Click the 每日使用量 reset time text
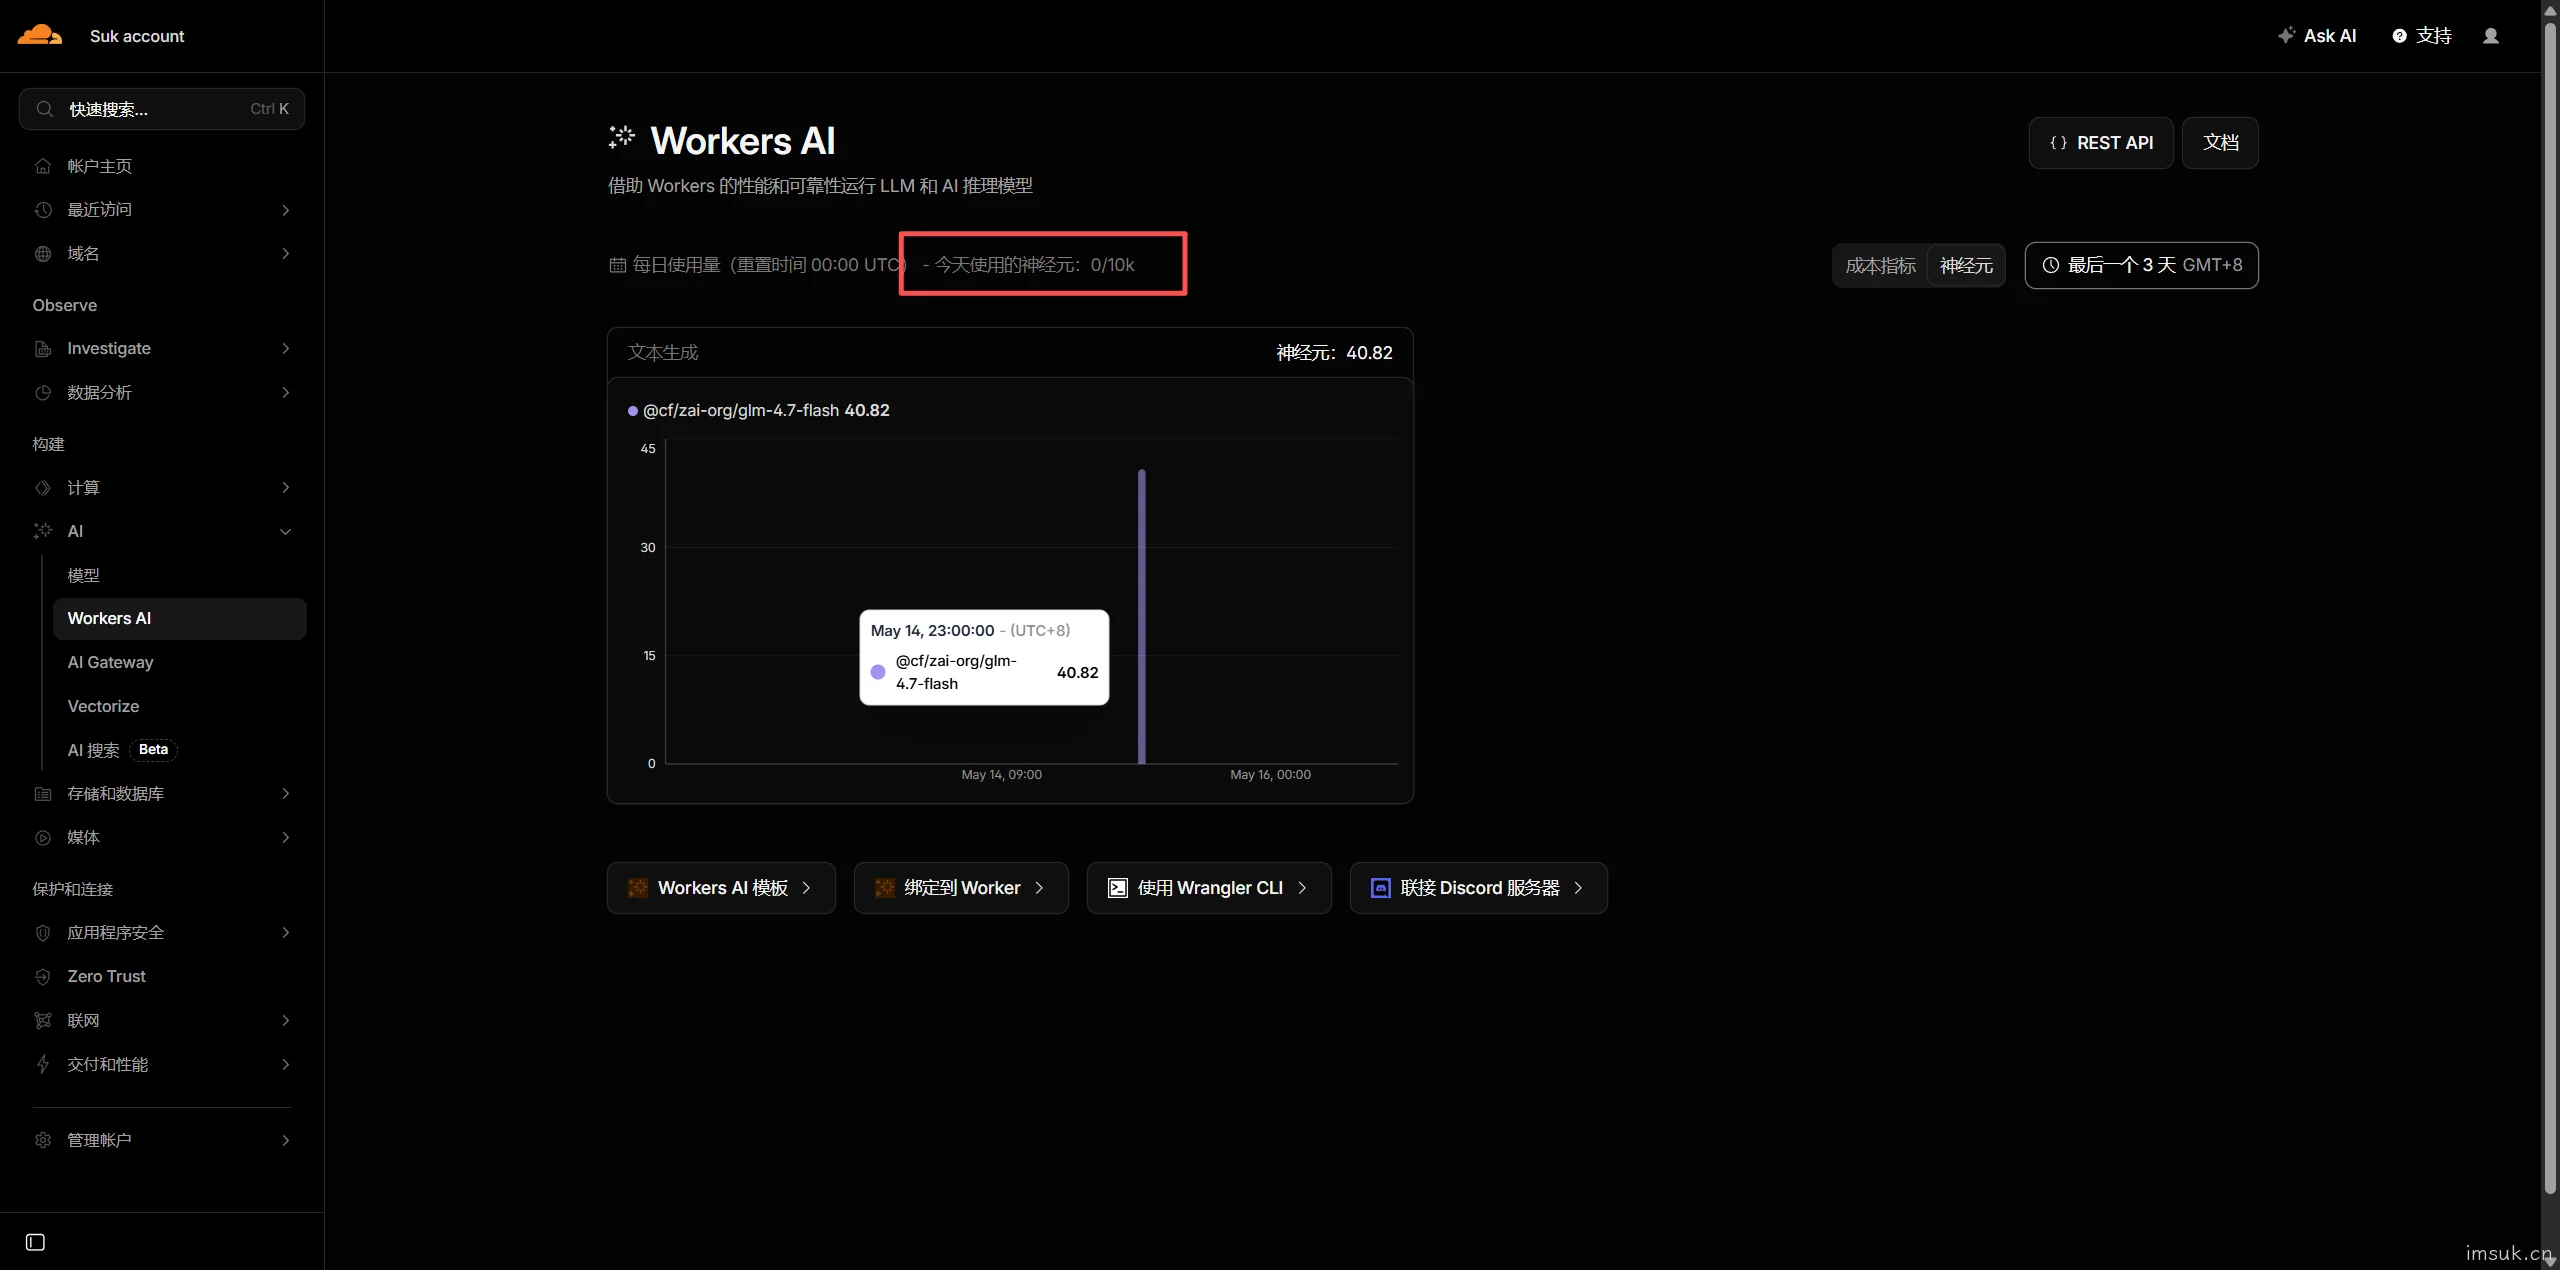Screen dimensions: 2560x1270 point(769,265)
